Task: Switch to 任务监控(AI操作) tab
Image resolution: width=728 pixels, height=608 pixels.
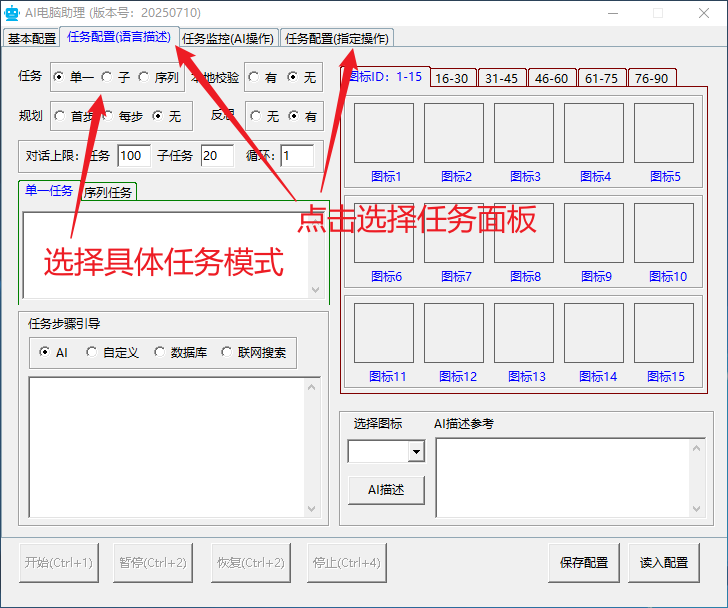Action: [x=227, y=38]
